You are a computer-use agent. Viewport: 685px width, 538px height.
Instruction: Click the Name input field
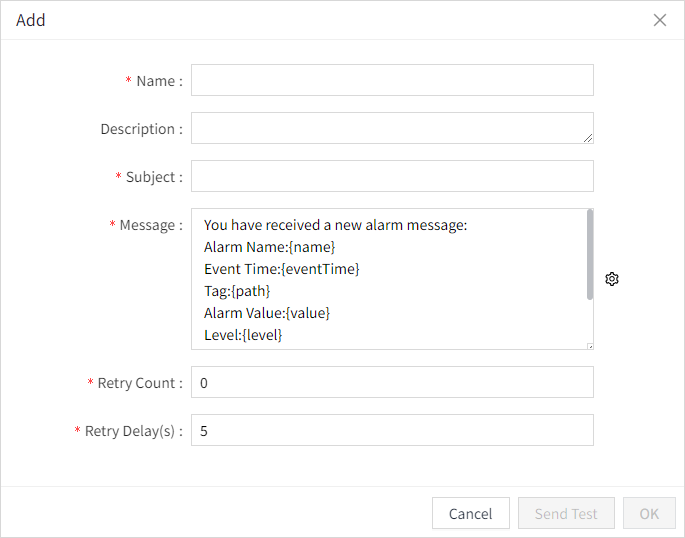(392, 80)
